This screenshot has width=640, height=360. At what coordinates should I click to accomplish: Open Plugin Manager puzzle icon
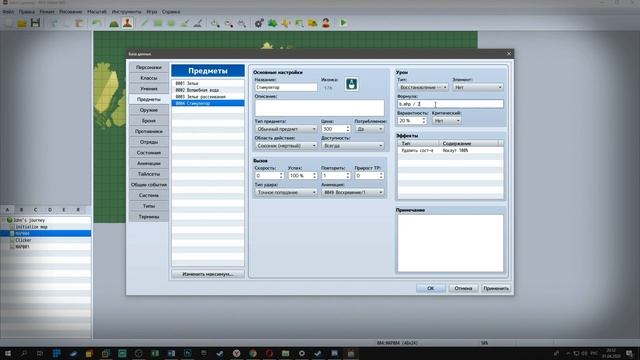(x=272, y=23)
